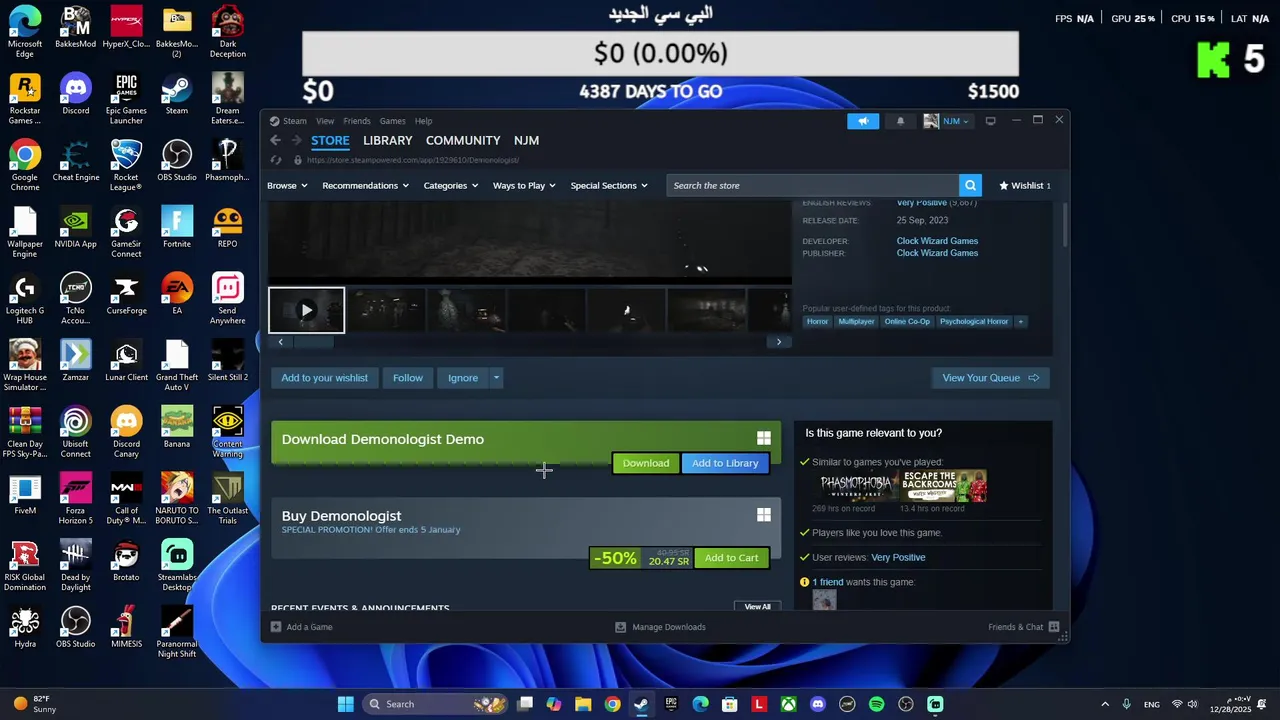Click the Epic Games taskbar icon
Viewport: 1280px width, 720px height.
[x=671, y=704]
